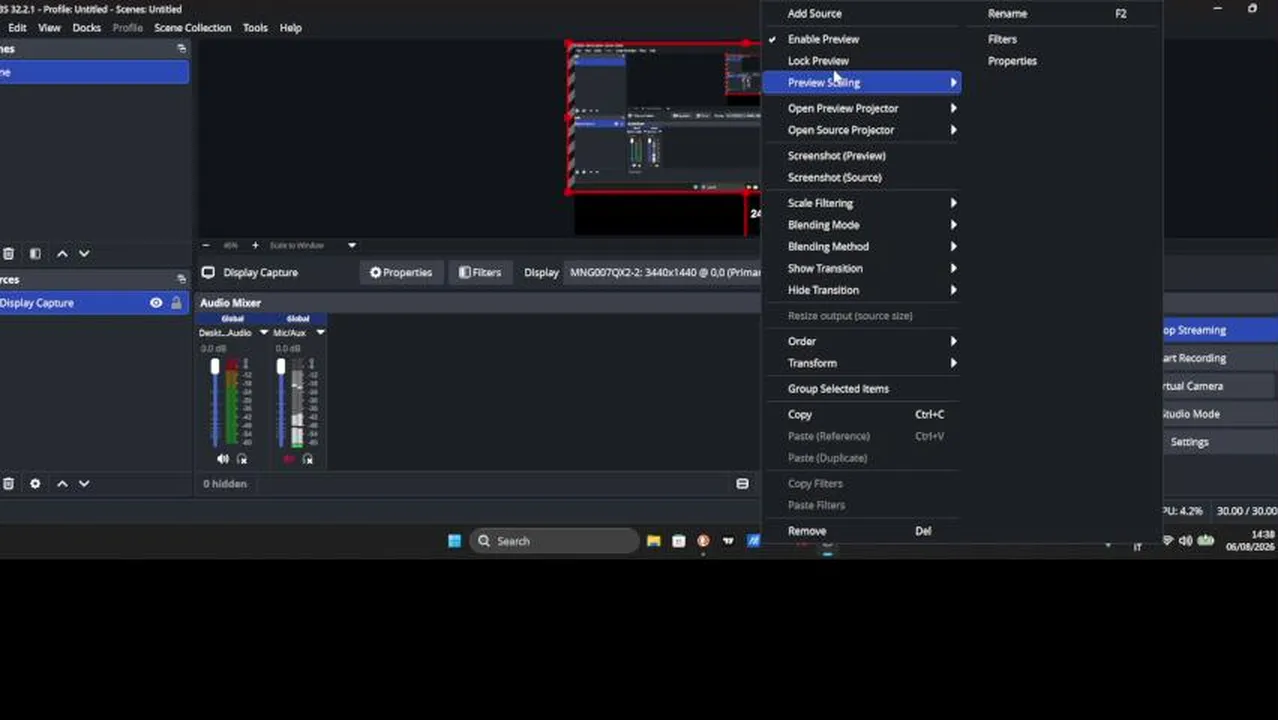
Task: Expand Transform submenu
Action: (x=861, y=363)
